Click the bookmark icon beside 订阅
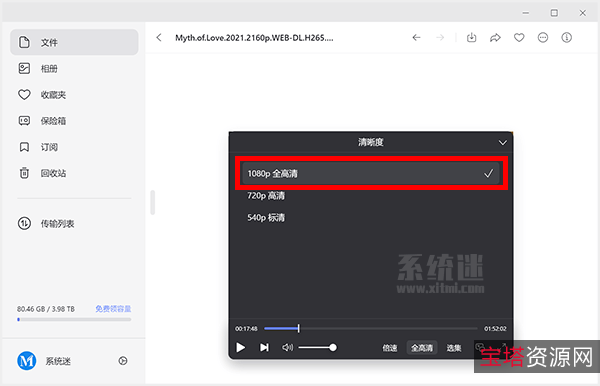 tap(24, 147)
